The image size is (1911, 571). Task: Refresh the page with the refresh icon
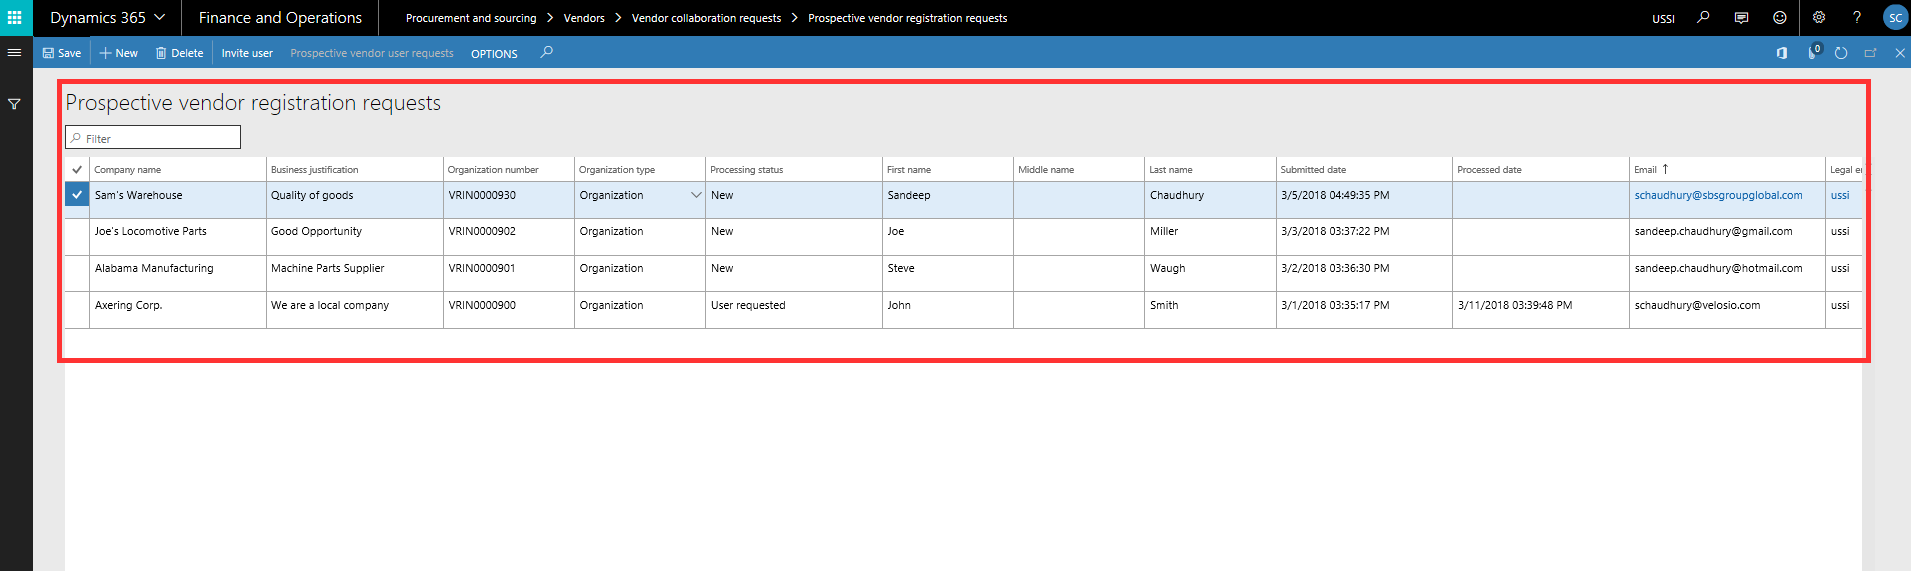[1841, 53]
